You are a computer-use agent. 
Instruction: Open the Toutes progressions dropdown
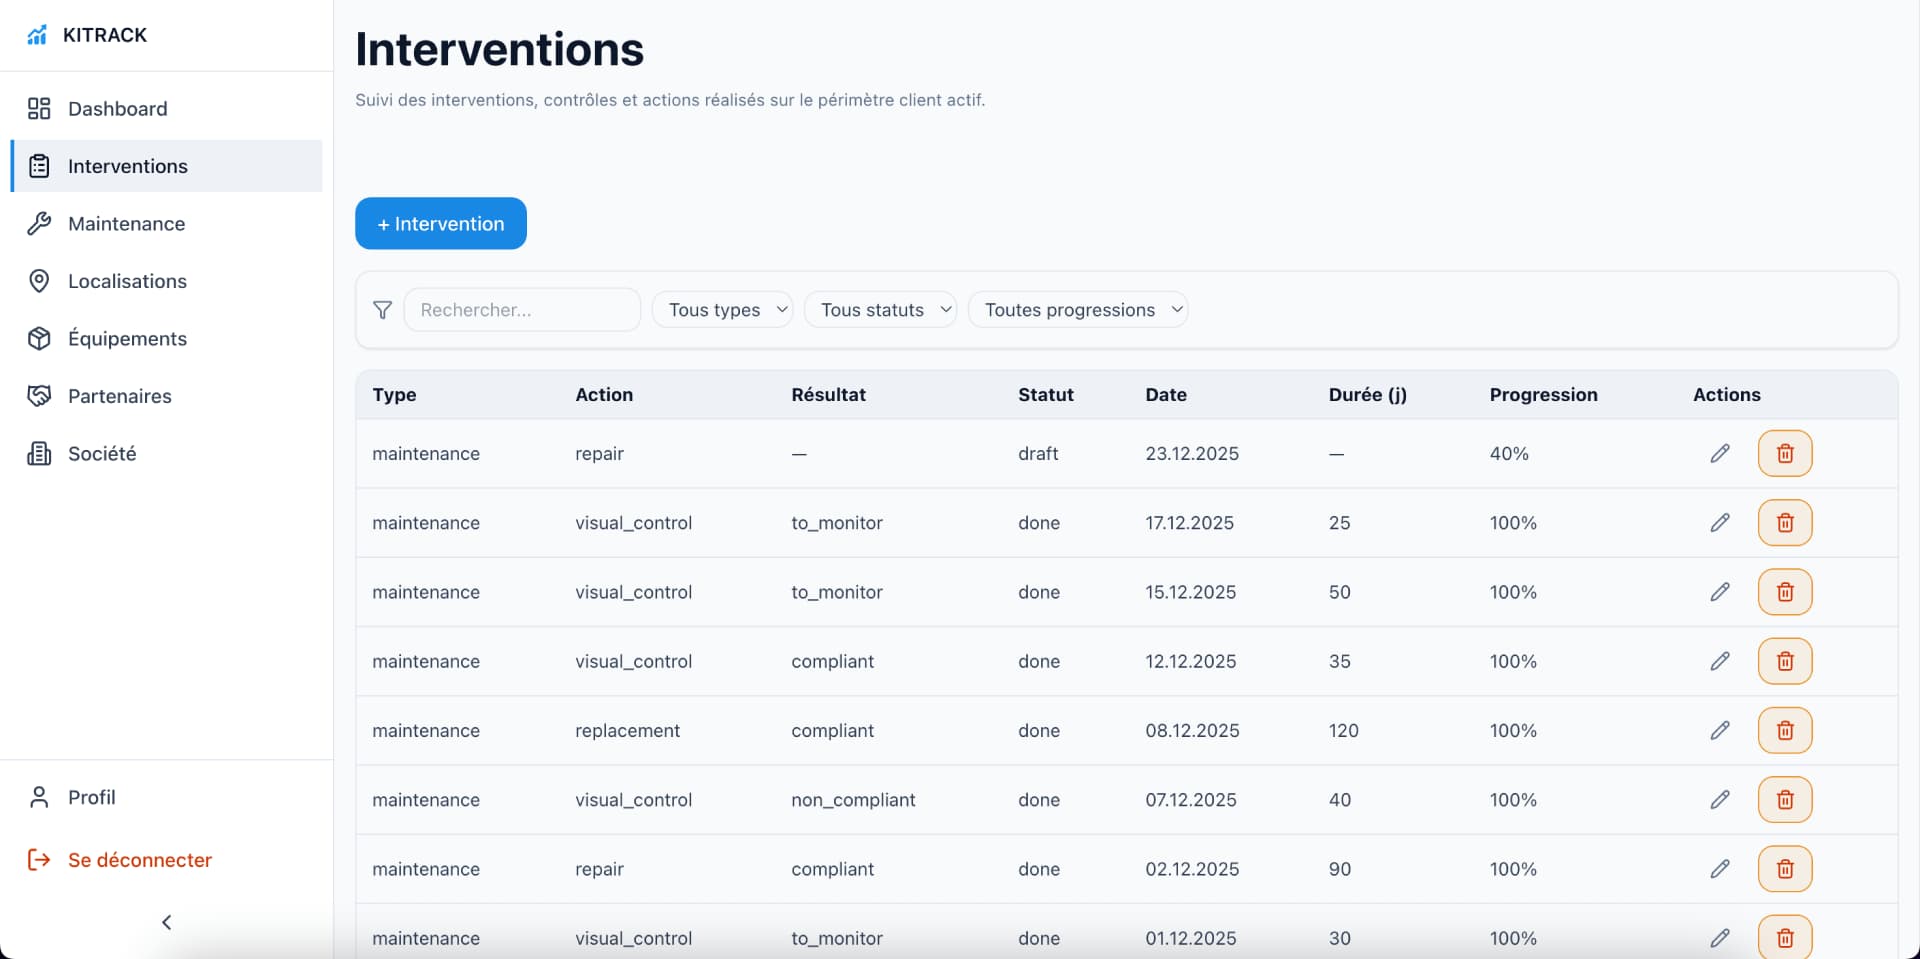pyautogui.click(x=1077, y=310)
